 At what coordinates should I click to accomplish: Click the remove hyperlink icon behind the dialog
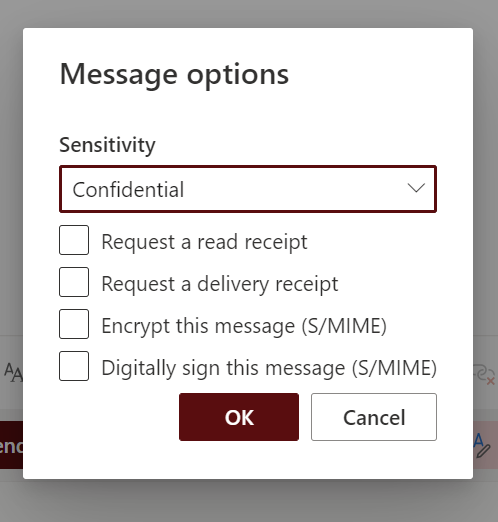tap(484, 375)
